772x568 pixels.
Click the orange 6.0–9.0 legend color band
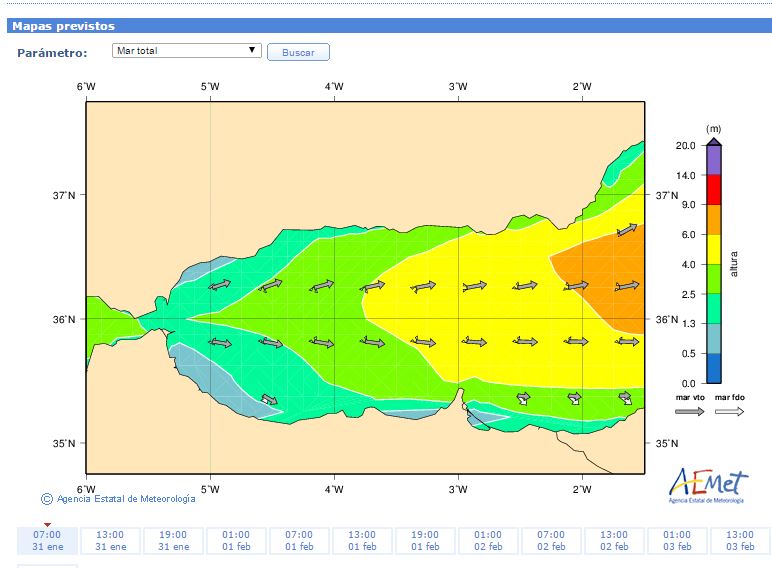(713, 219)
